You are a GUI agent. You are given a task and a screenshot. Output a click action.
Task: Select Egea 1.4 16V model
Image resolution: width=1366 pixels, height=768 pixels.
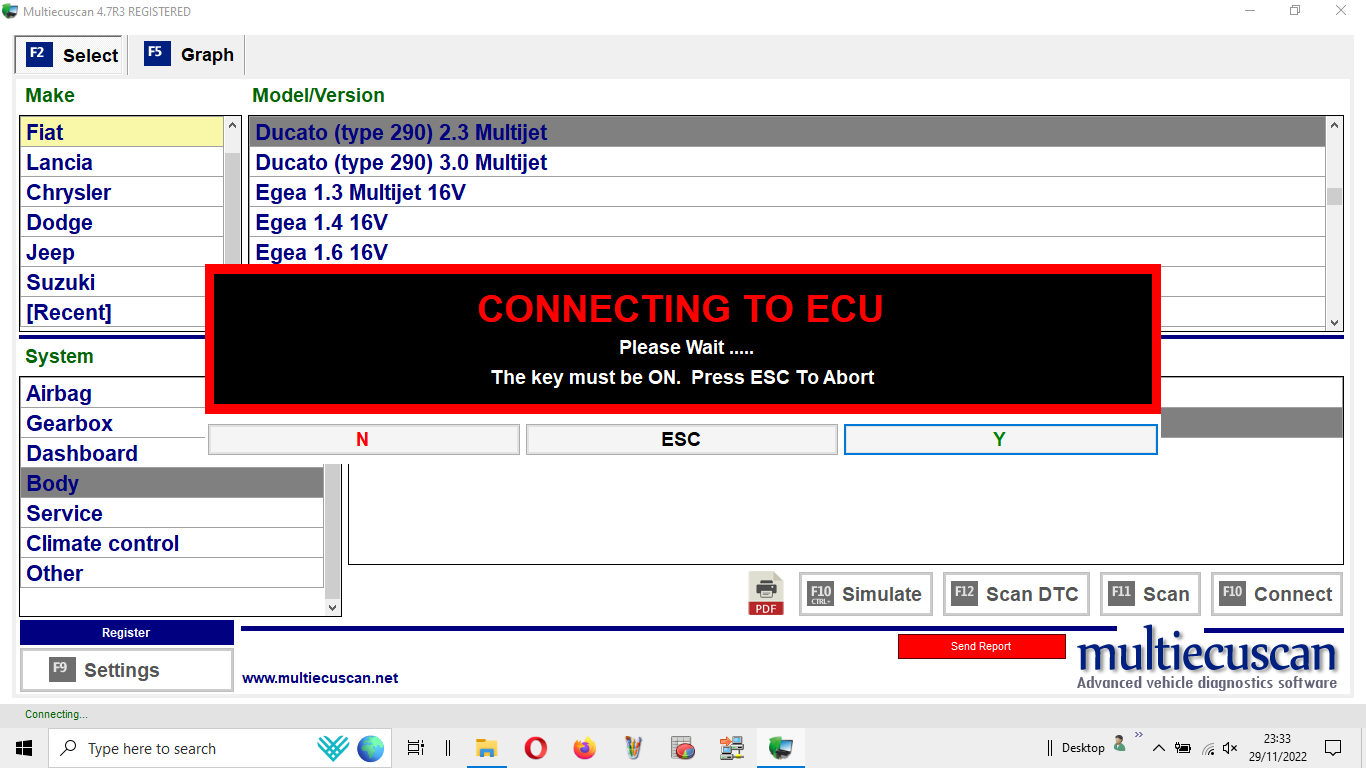pos(788,222)
